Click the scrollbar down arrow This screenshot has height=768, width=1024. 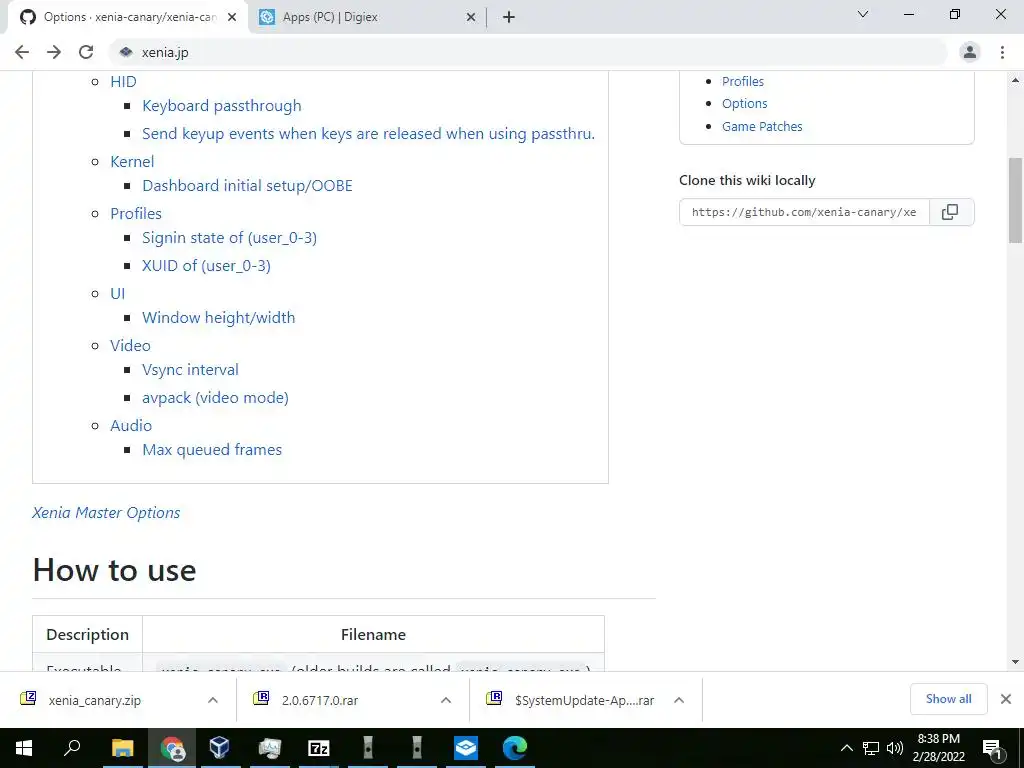(x=1015, y=662)
